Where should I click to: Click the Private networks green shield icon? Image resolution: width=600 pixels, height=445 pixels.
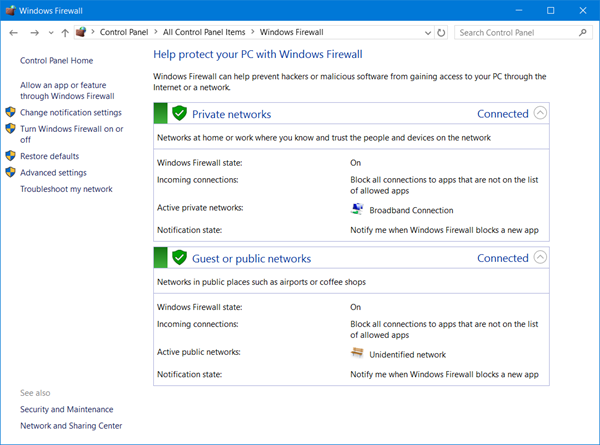[x=179, y=113]
